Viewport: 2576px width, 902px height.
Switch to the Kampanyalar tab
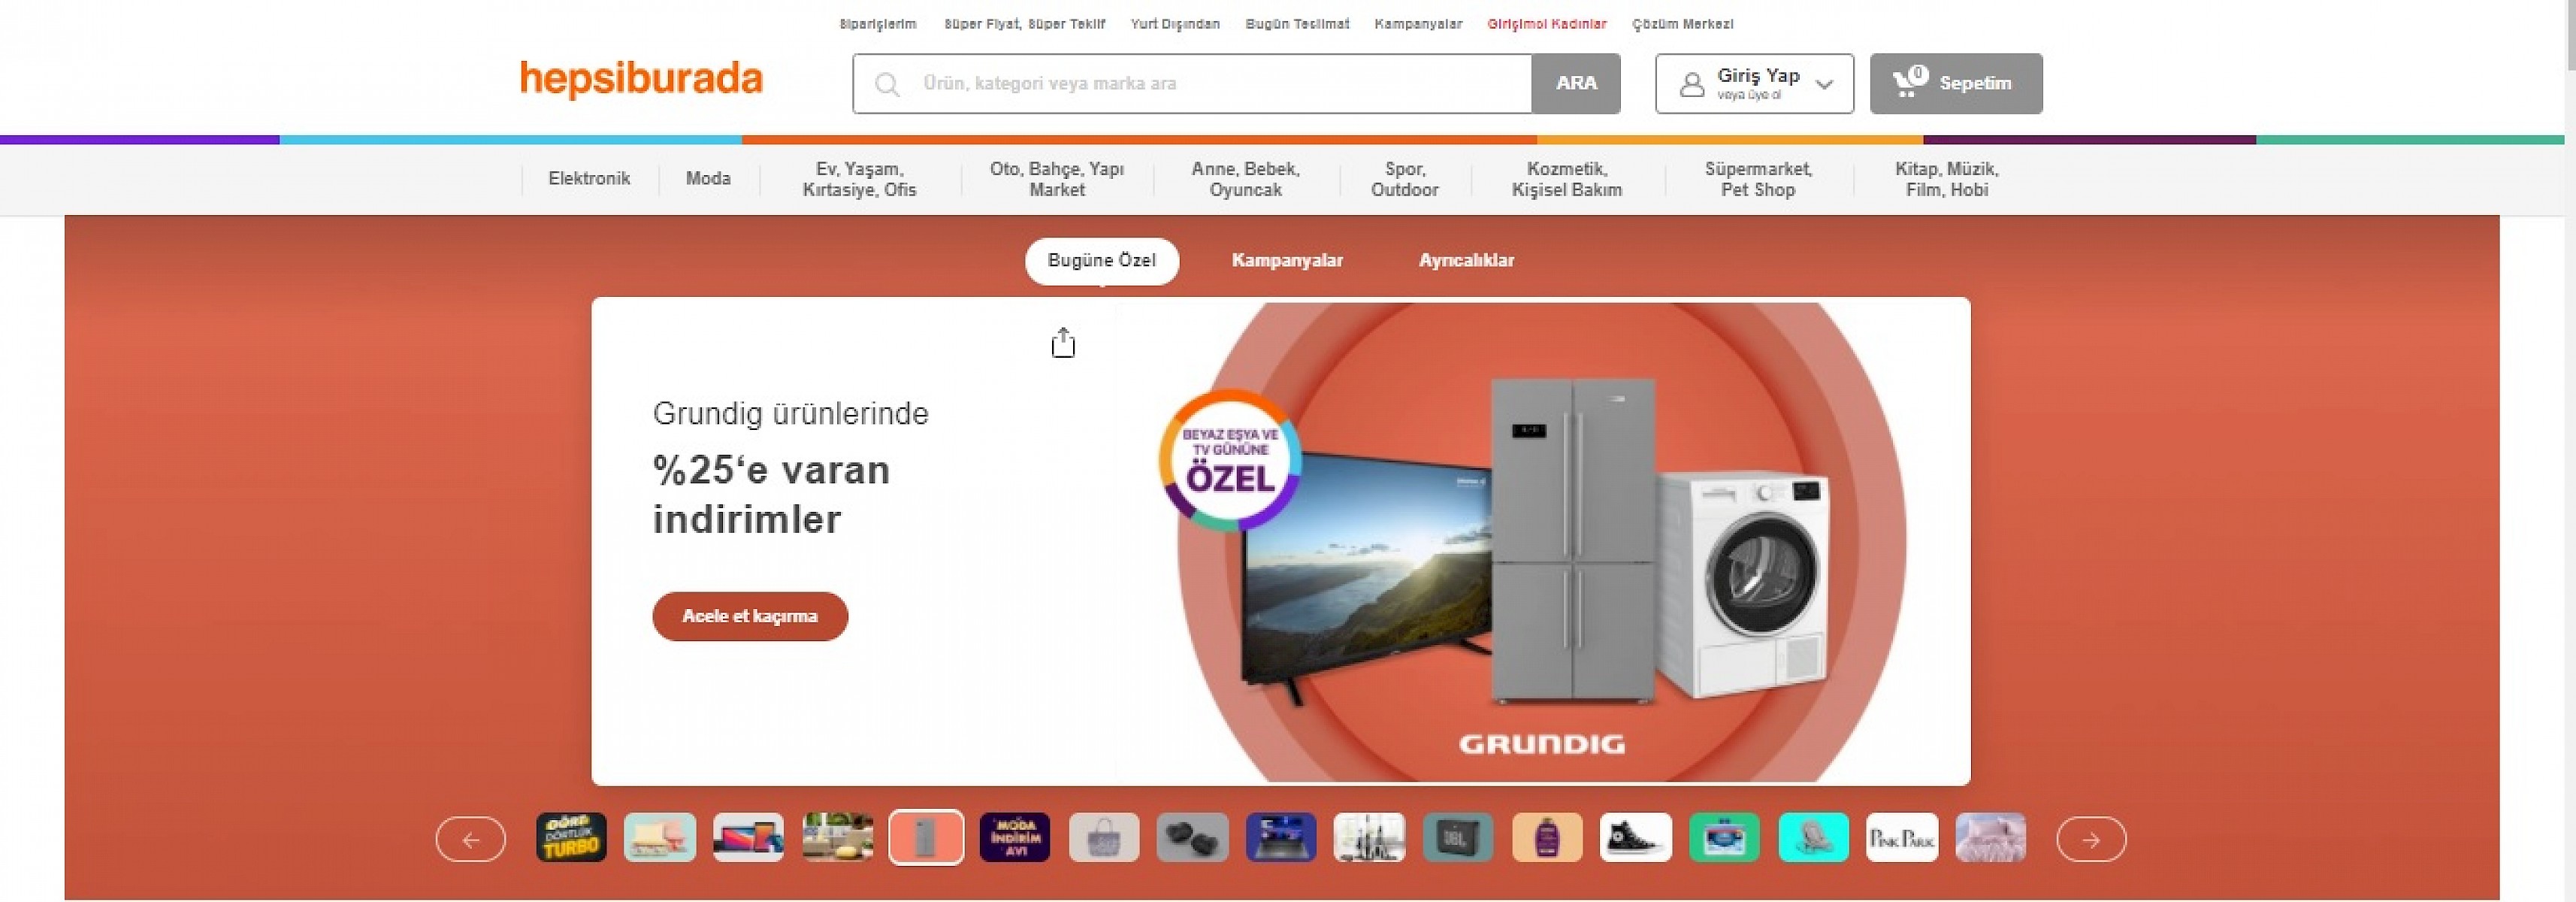pyautogui.click(x=1287, y=261)
